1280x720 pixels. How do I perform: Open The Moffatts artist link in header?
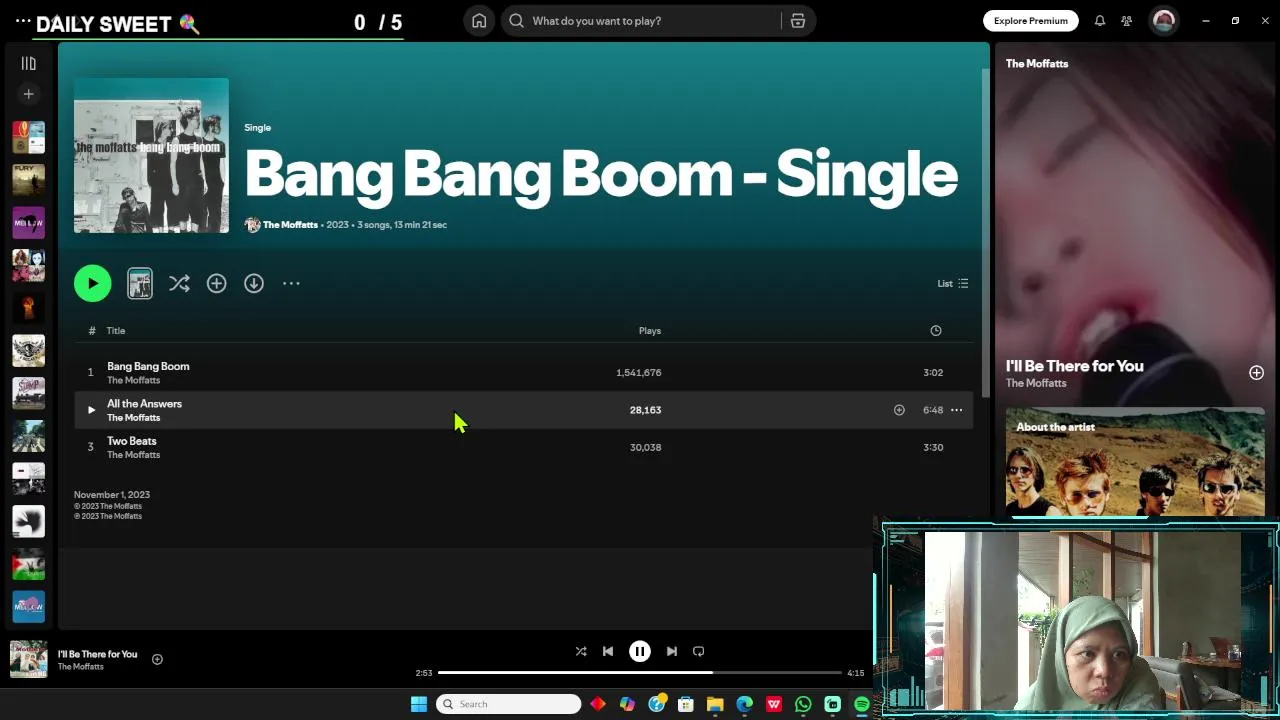[x=290, y=225]
